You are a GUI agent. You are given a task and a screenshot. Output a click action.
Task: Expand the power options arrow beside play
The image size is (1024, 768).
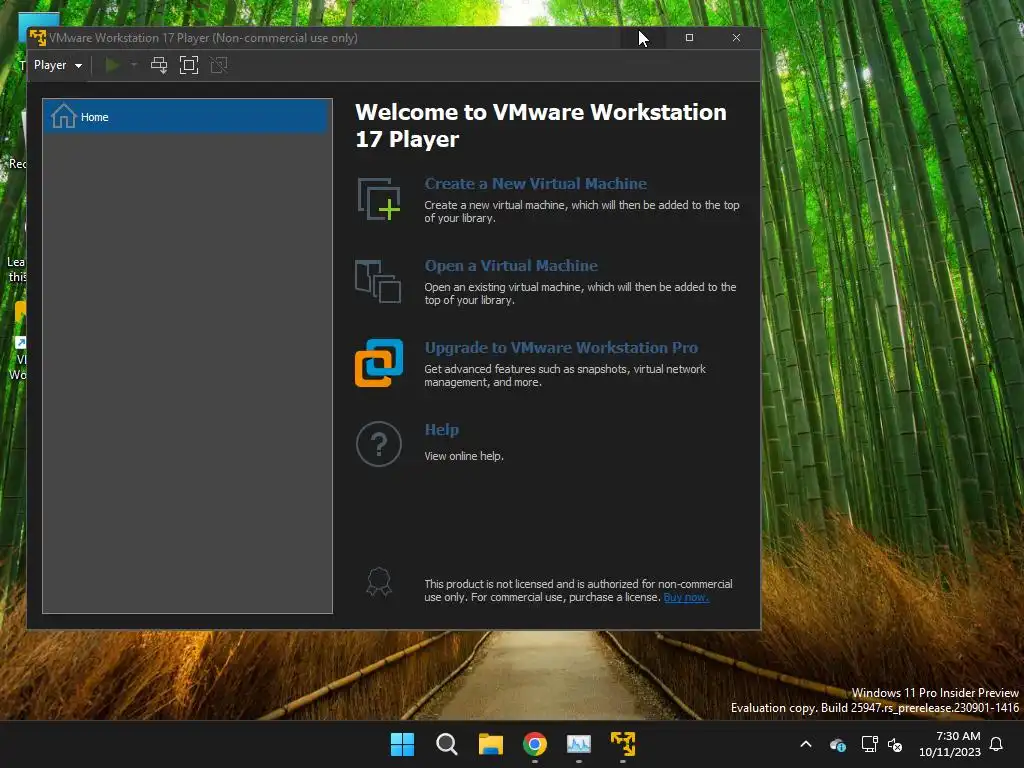point(134,65)
